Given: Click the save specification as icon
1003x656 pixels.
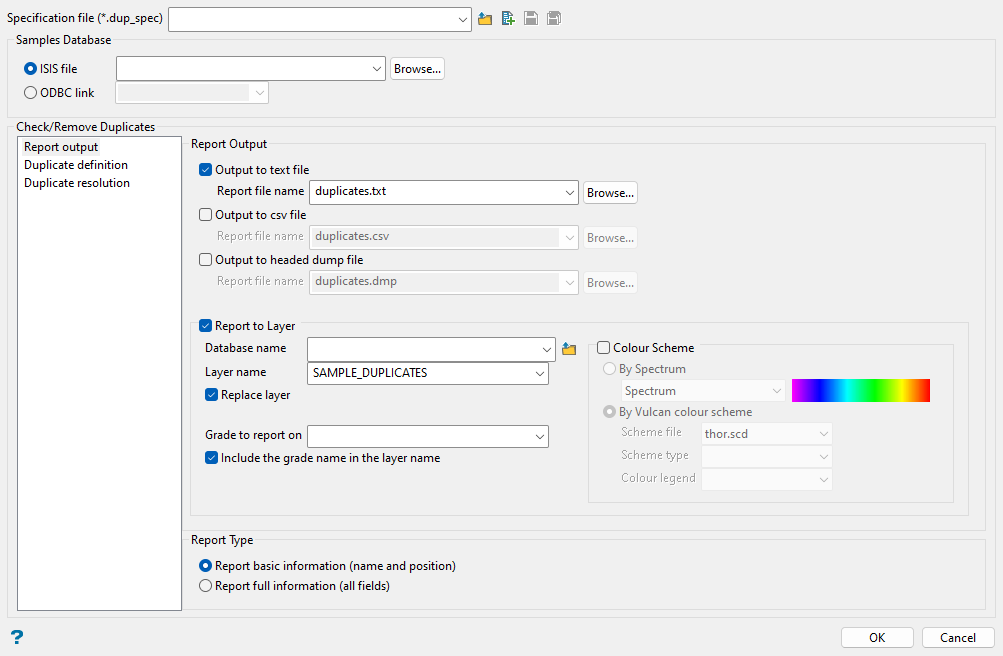Looking at the screenshot, I should coord(553,19).
